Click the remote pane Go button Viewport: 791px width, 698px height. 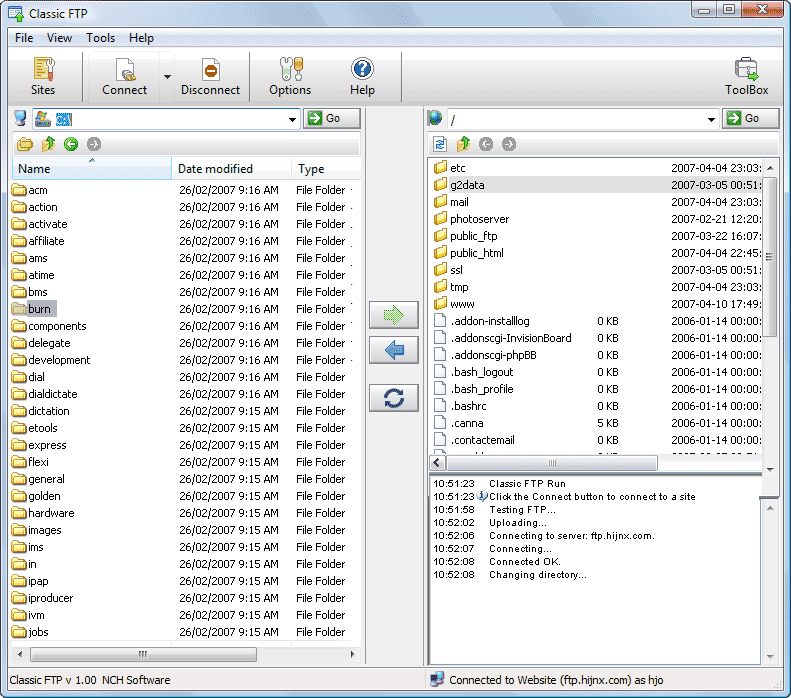coord(750,118)
